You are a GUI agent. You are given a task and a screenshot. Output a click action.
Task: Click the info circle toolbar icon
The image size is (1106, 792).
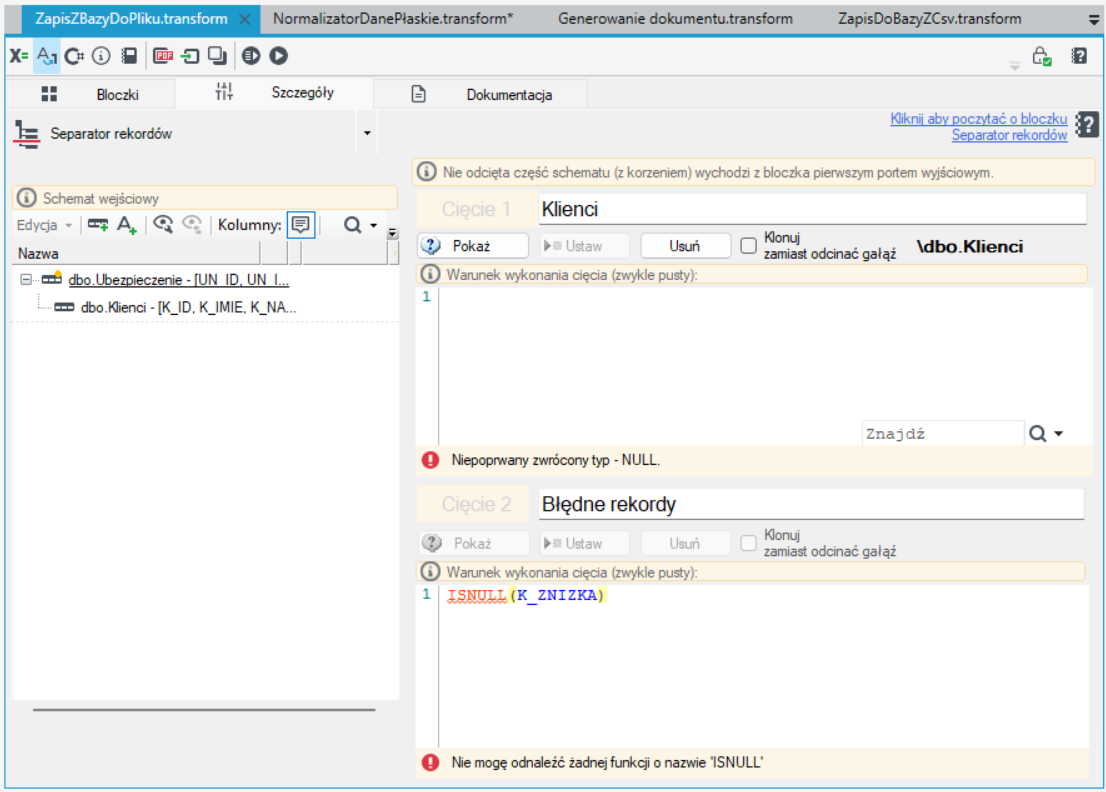coord(102,56)
